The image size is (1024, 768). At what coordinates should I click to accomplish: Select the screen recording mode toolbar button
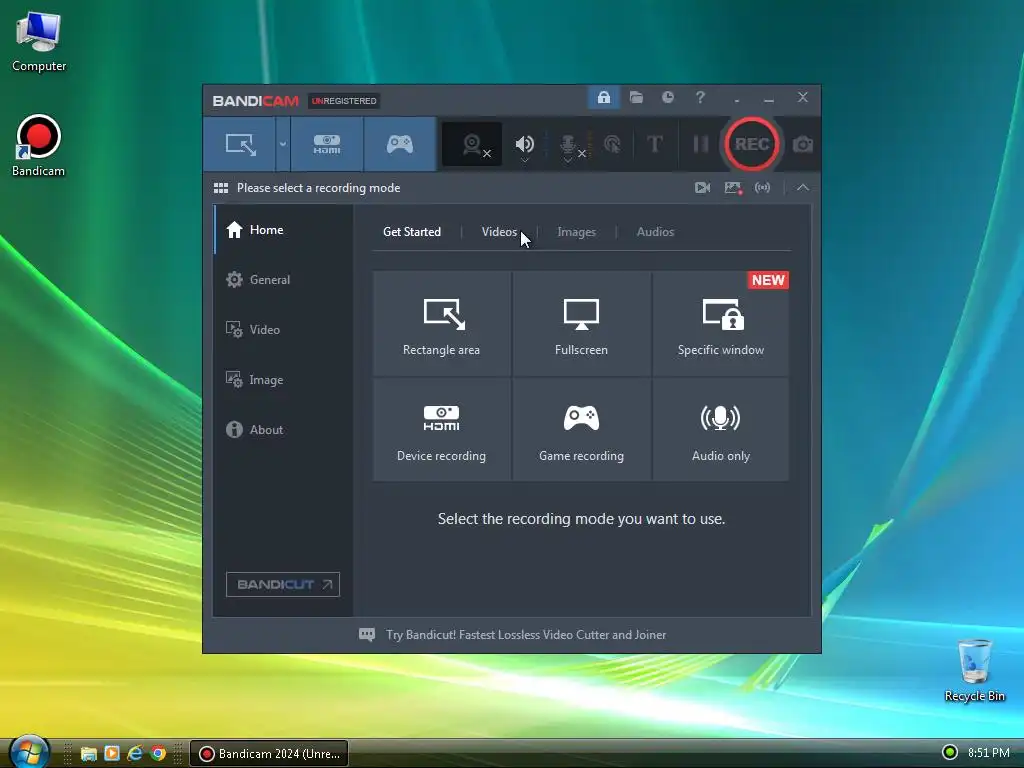[x=240, y=144]
